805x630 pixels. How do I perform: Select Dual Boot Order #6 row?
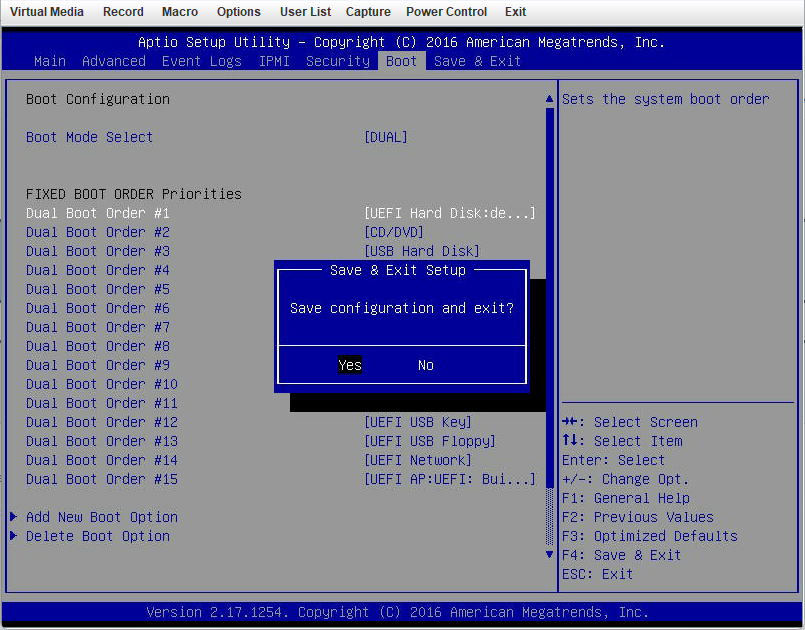click(x=98, y=308)
